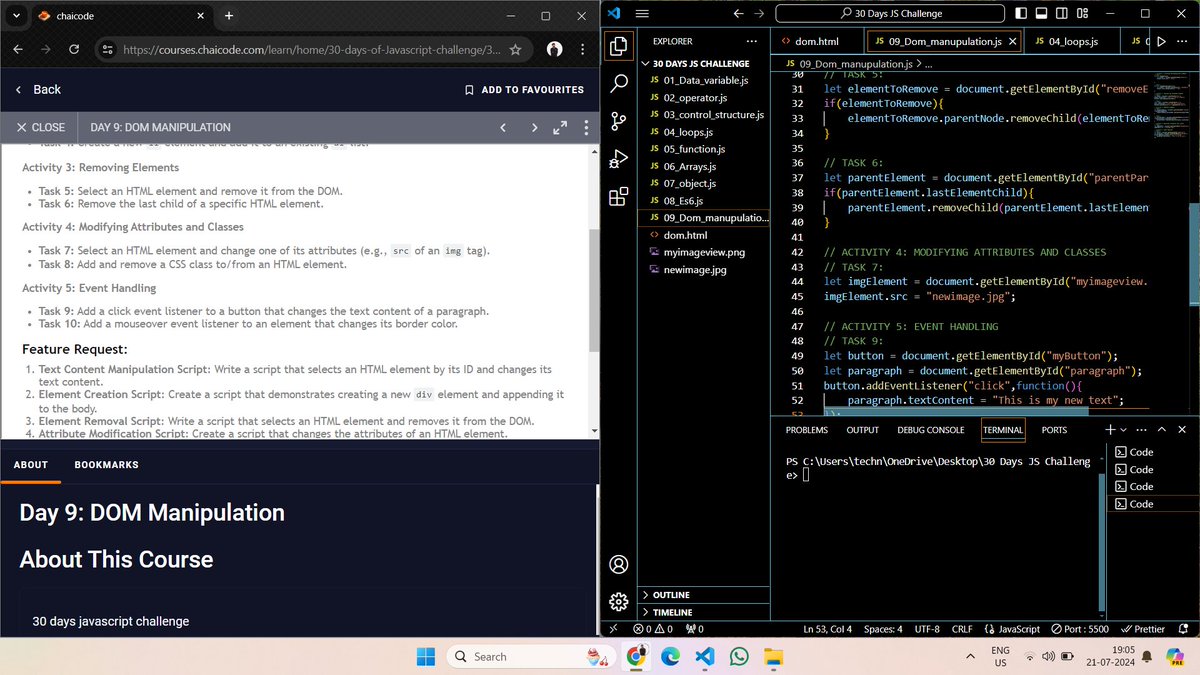Go to the next lesson arrow
This screenshot has width=1200, height=675.
(534, 127)
